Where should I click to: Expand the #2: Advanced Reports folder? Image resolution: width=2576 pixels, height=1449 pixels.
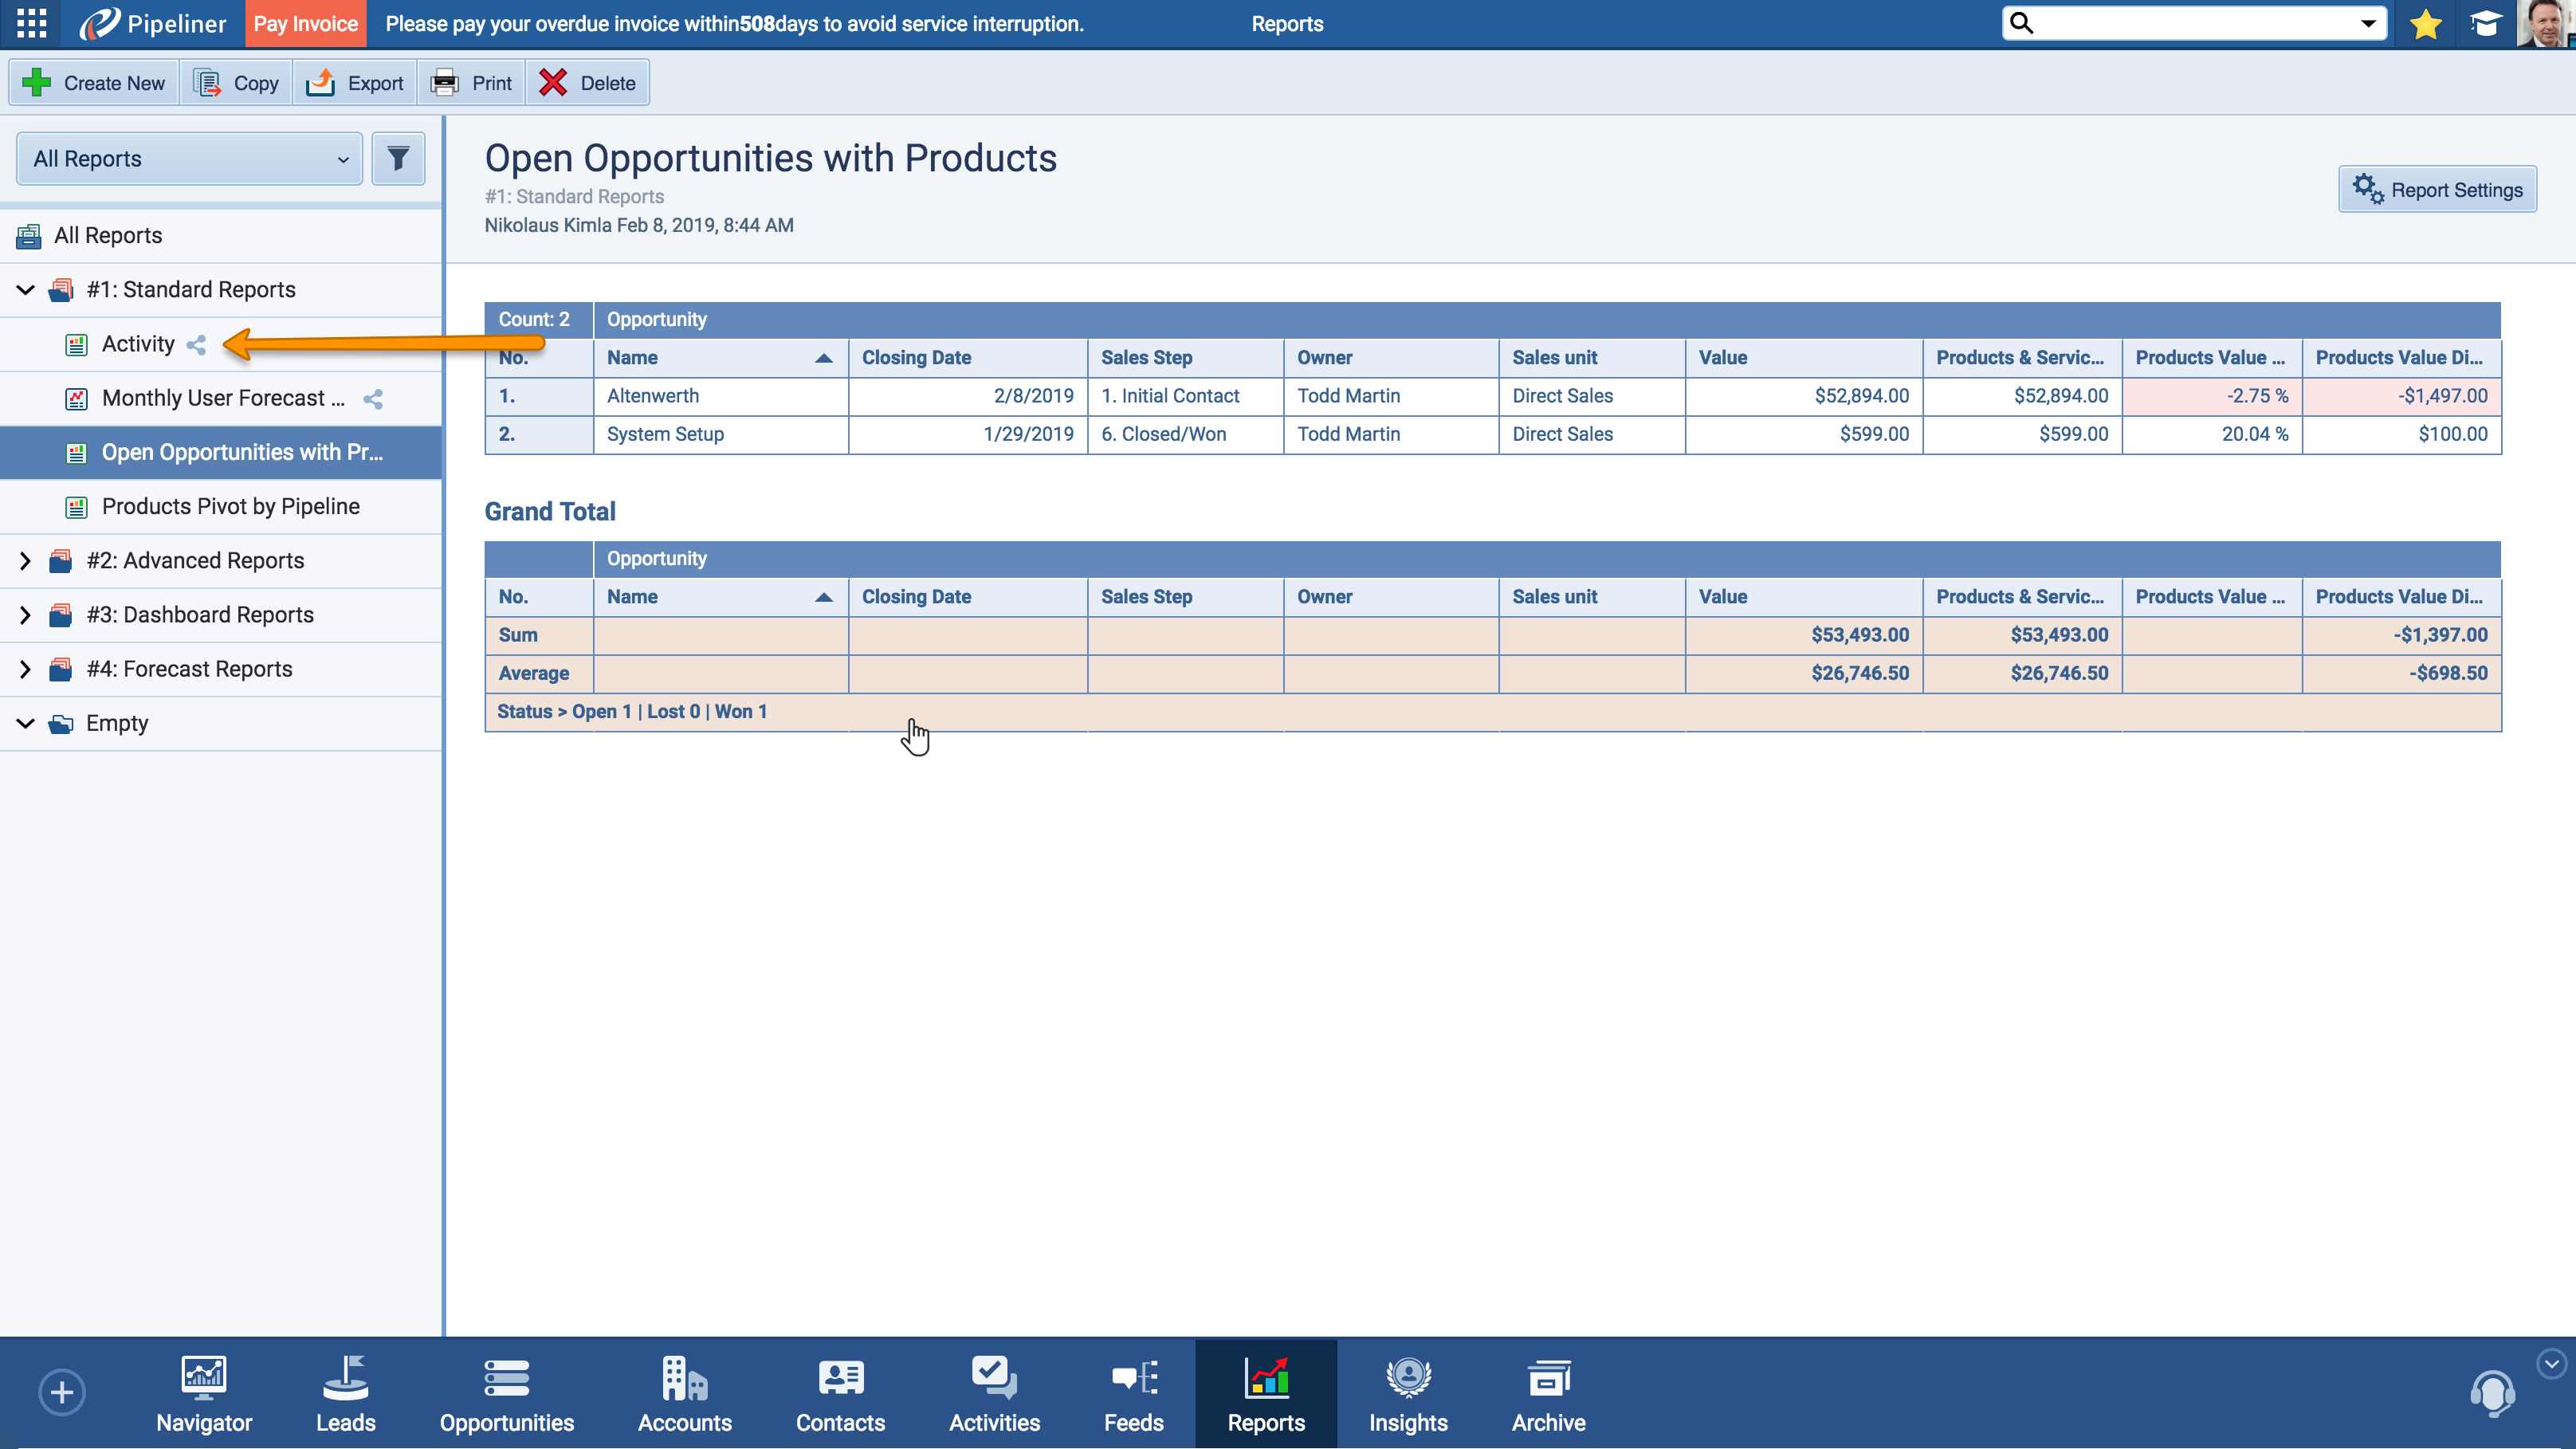click(x=26, y=561)
